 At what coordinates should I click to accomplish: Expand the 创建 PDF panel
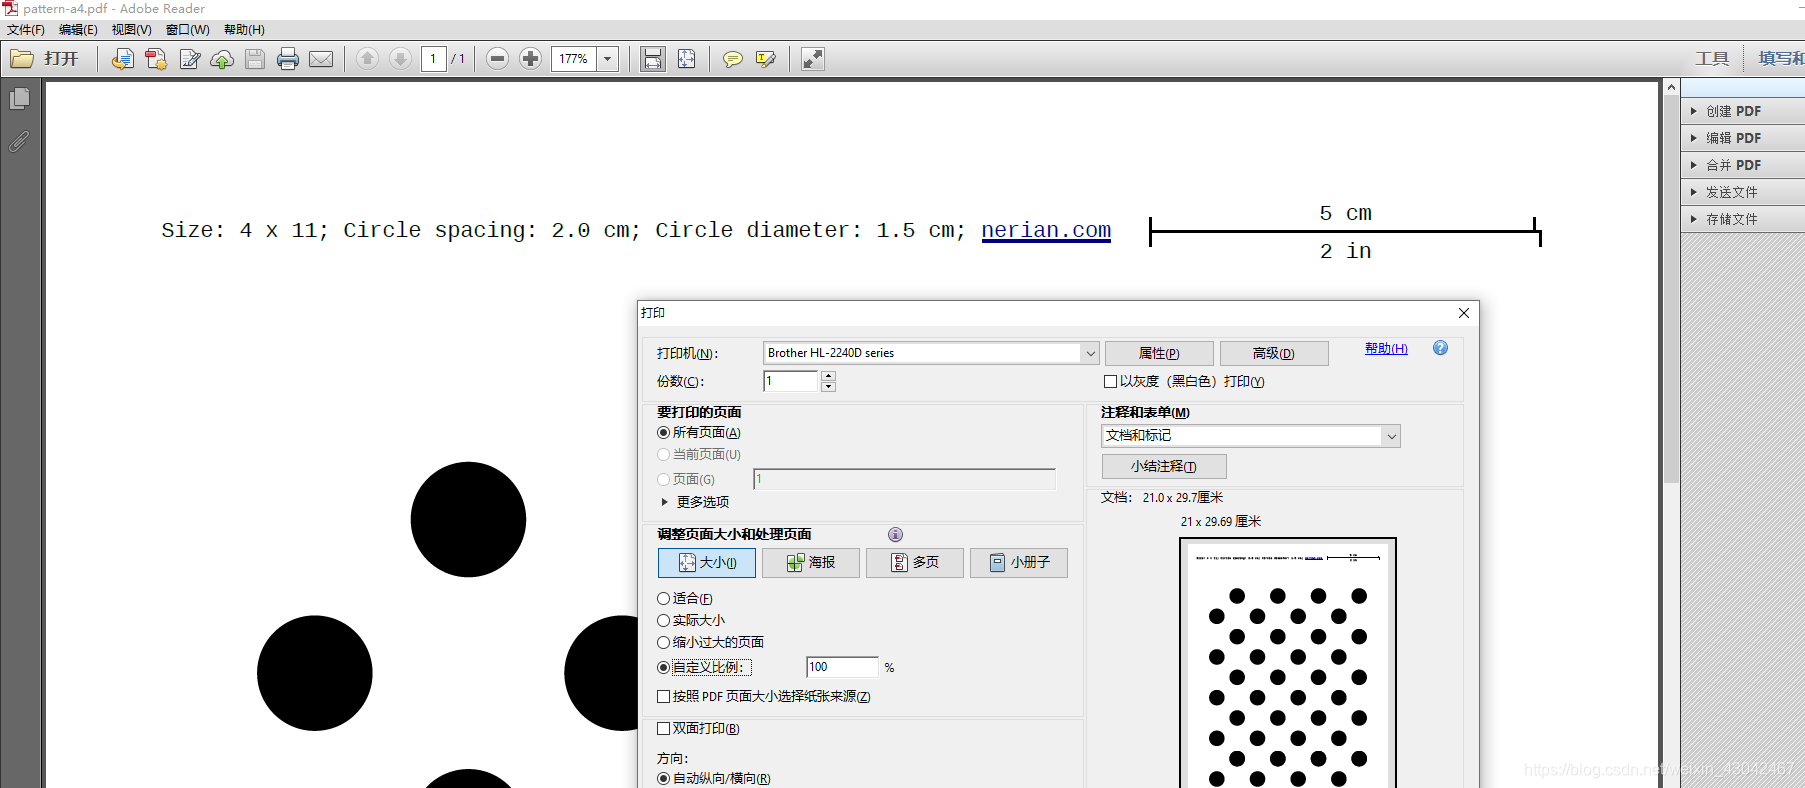click(1744, 111)
